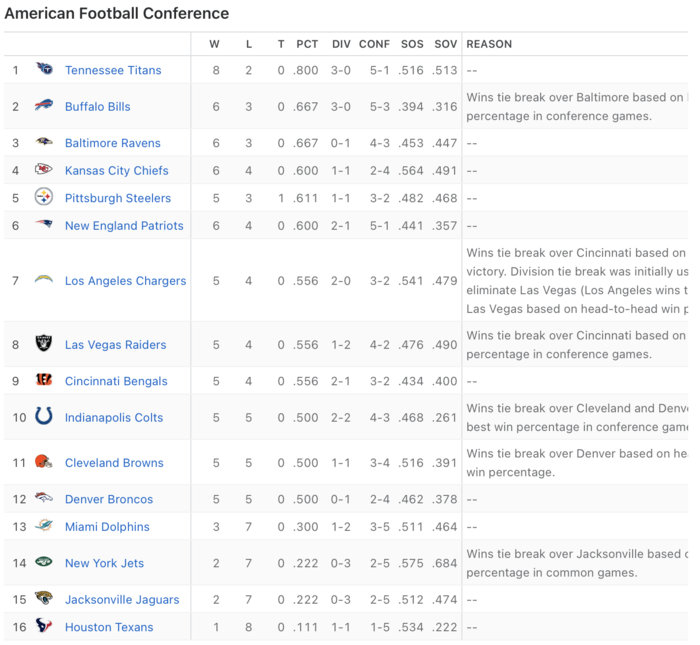
Task: Click the Cleveland Browns helmet logo
Action: 44,462
